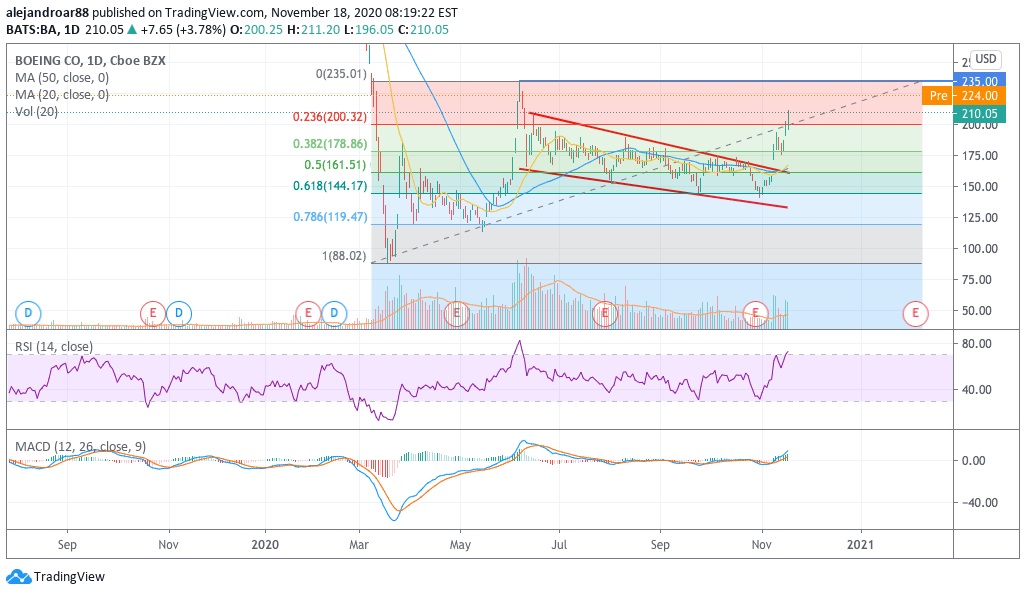Click the May label on the time axis
This screenshot has width=1026, height=595.
[460, 545]
